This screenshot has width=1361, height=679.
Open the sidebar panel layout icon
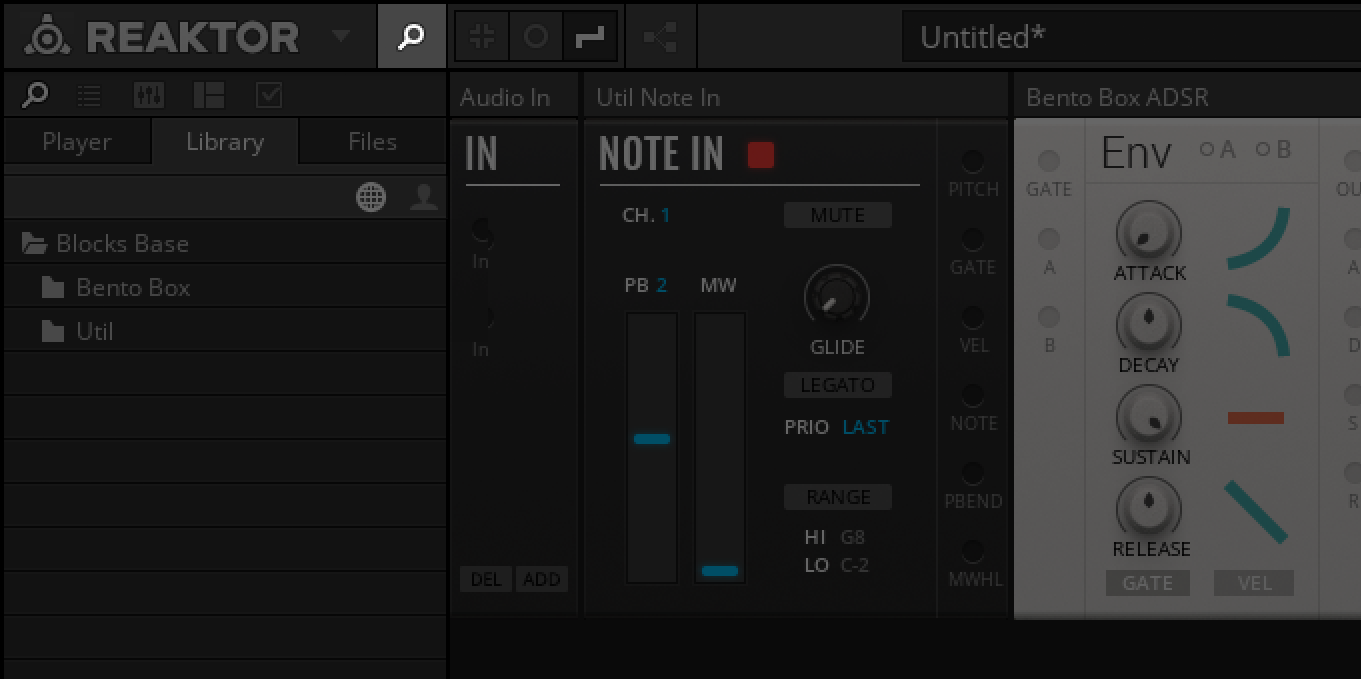(208, 95)
